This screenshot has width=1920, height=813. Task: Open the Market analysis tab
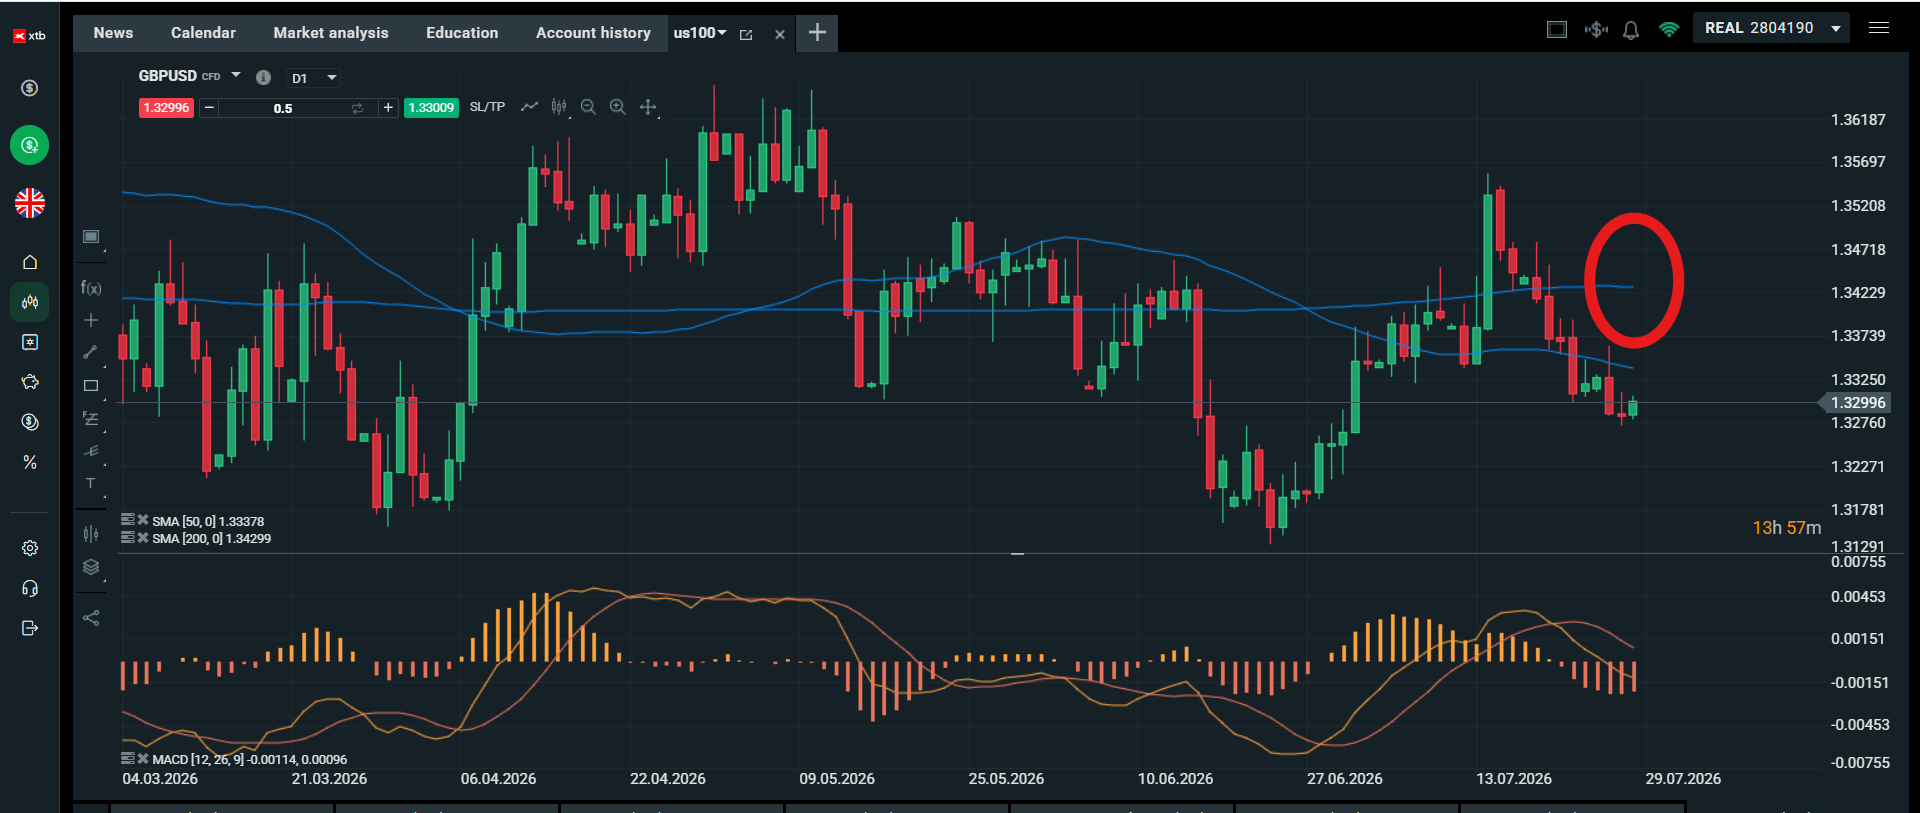331,33
